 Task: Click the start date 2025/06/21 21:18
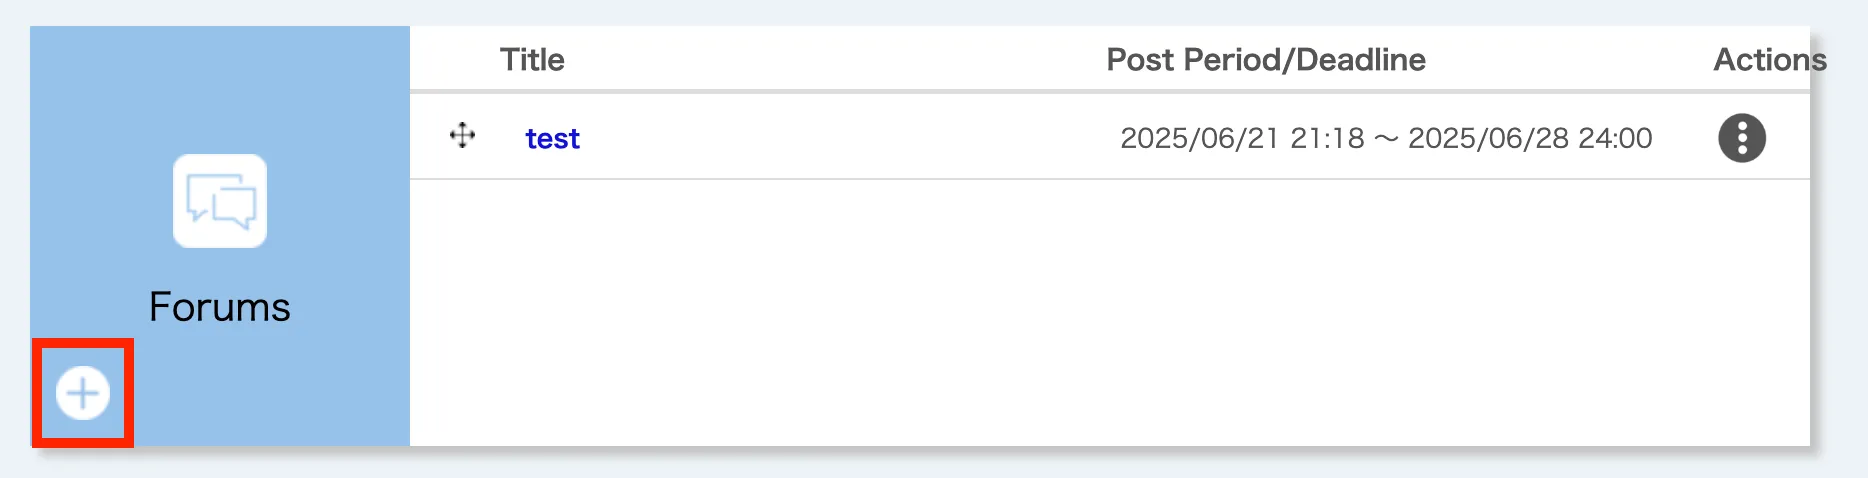[x=1241, y=138]
